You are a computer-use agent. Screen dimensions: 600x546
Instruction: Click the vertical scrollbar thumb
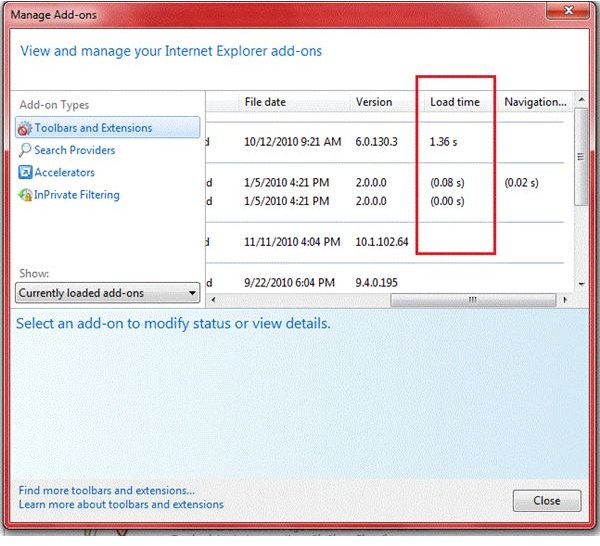click(x=581, y=156)
